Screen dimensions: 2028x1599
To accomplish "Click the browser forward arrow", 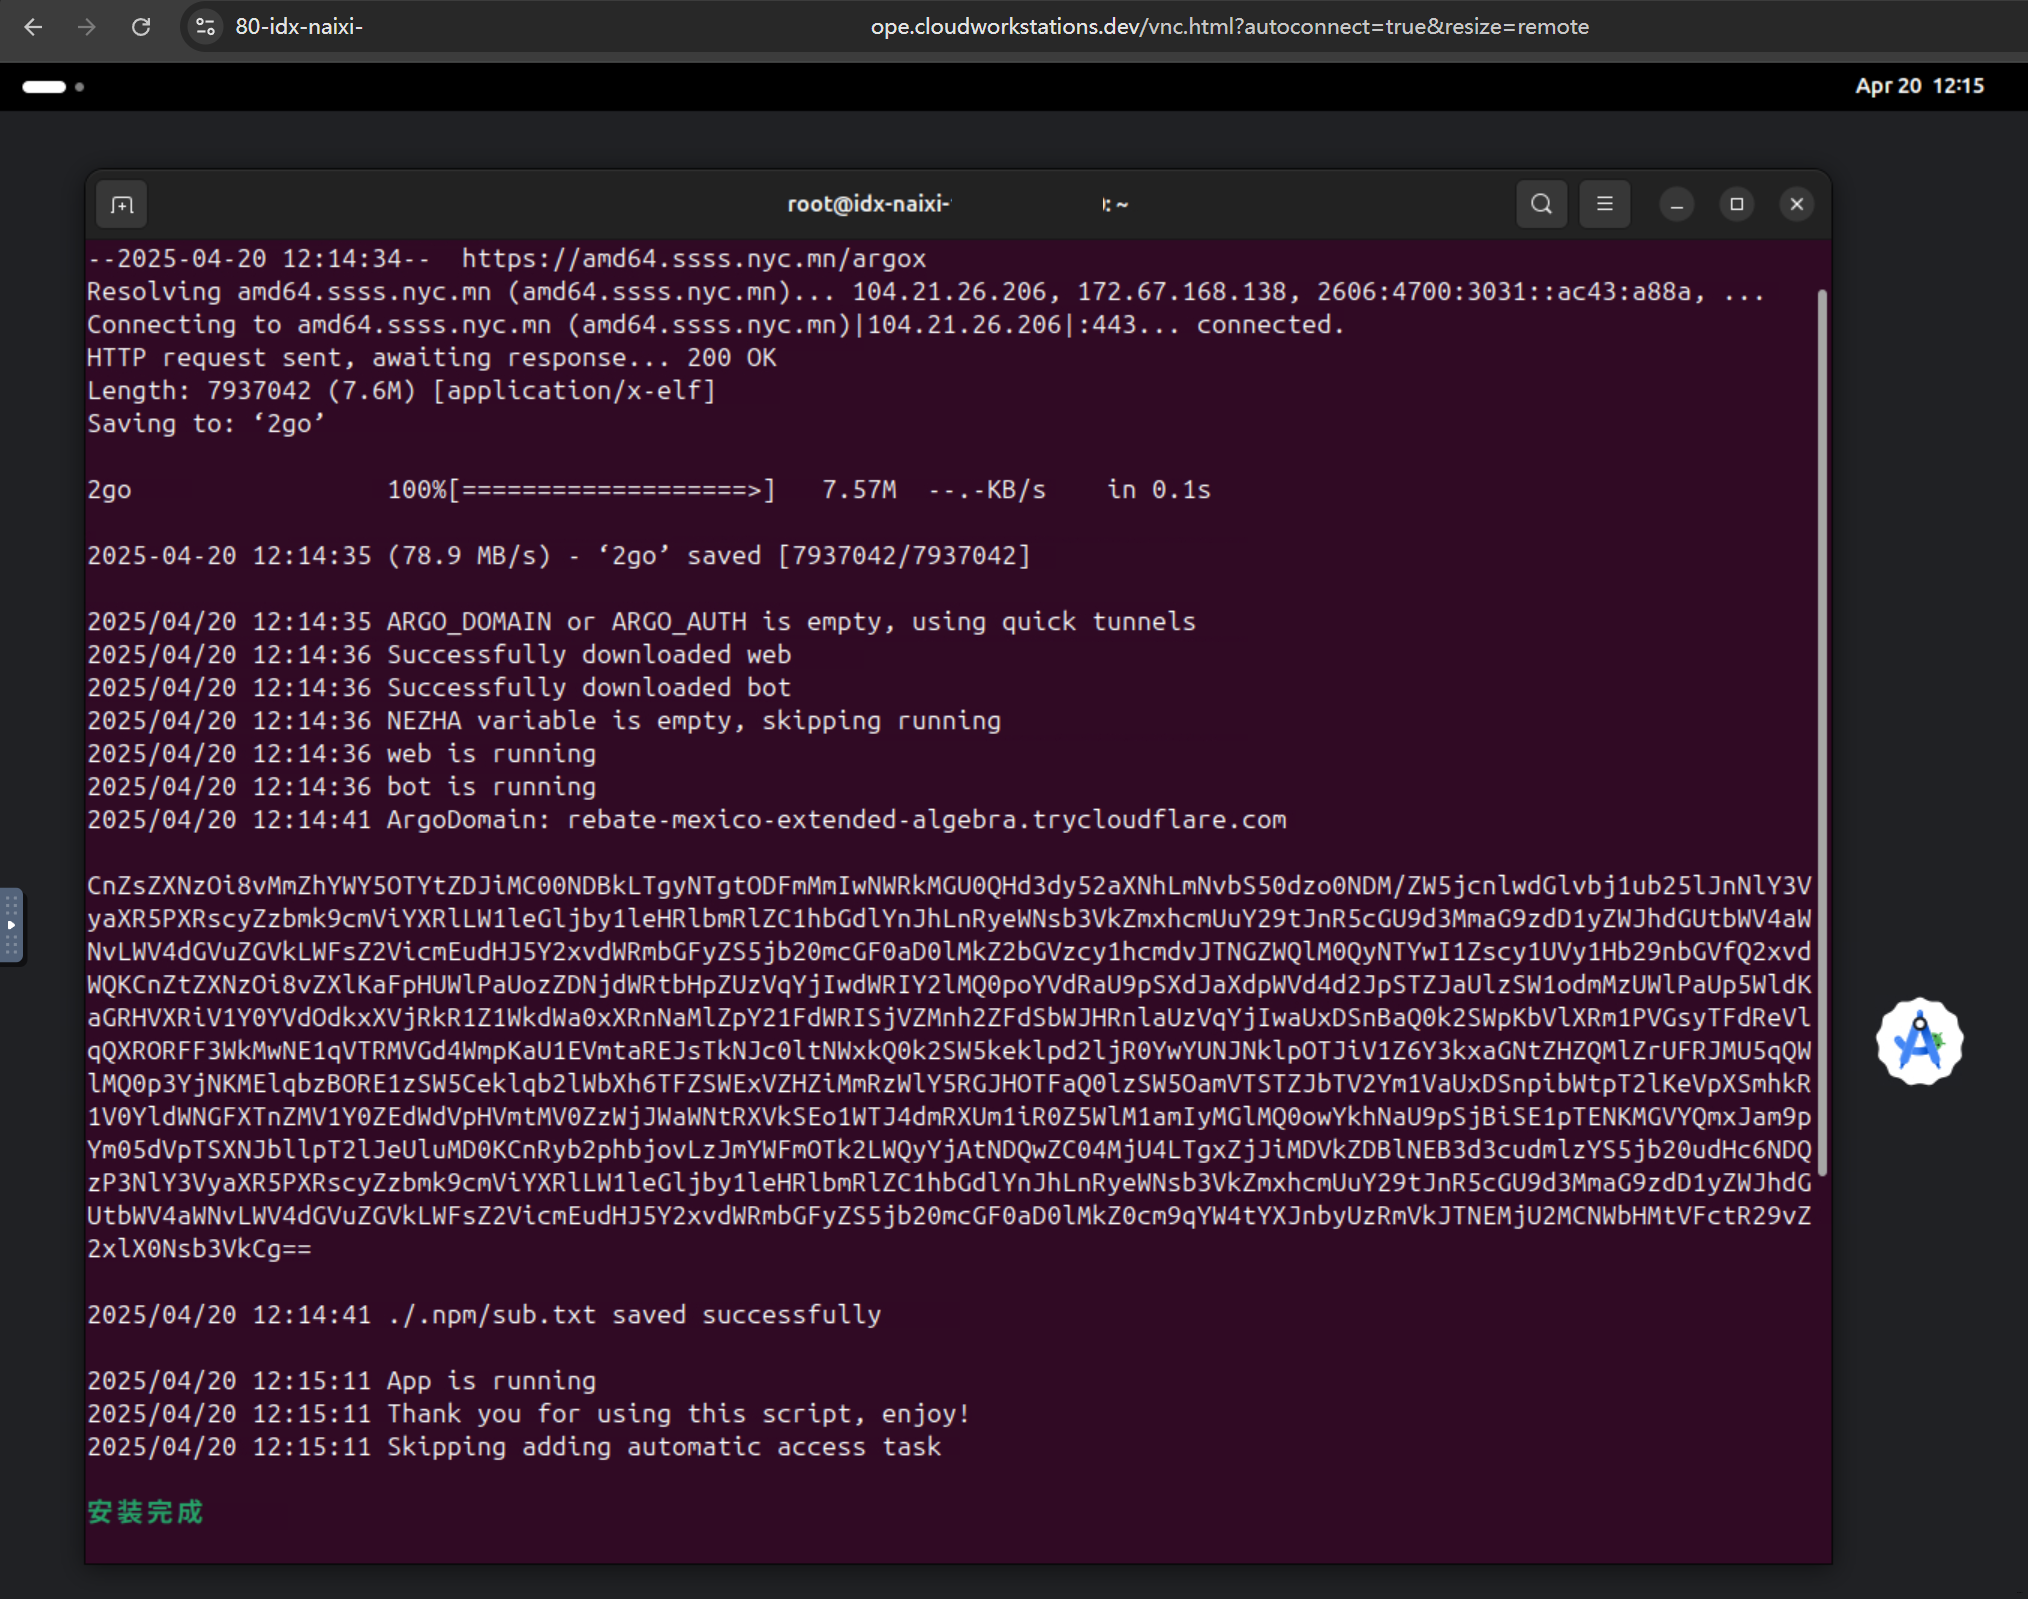I will click(87, 27).
